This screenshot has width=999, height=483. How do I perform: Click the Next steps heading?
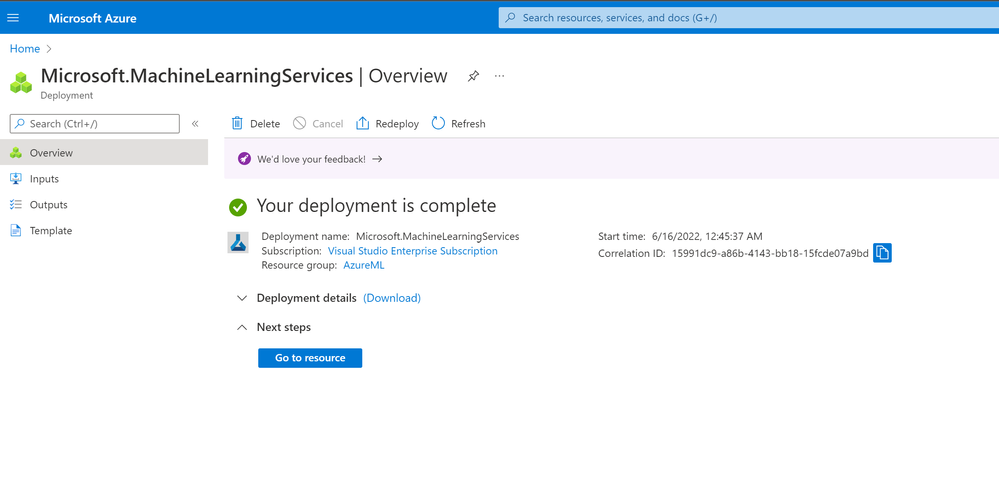point(284,328)
